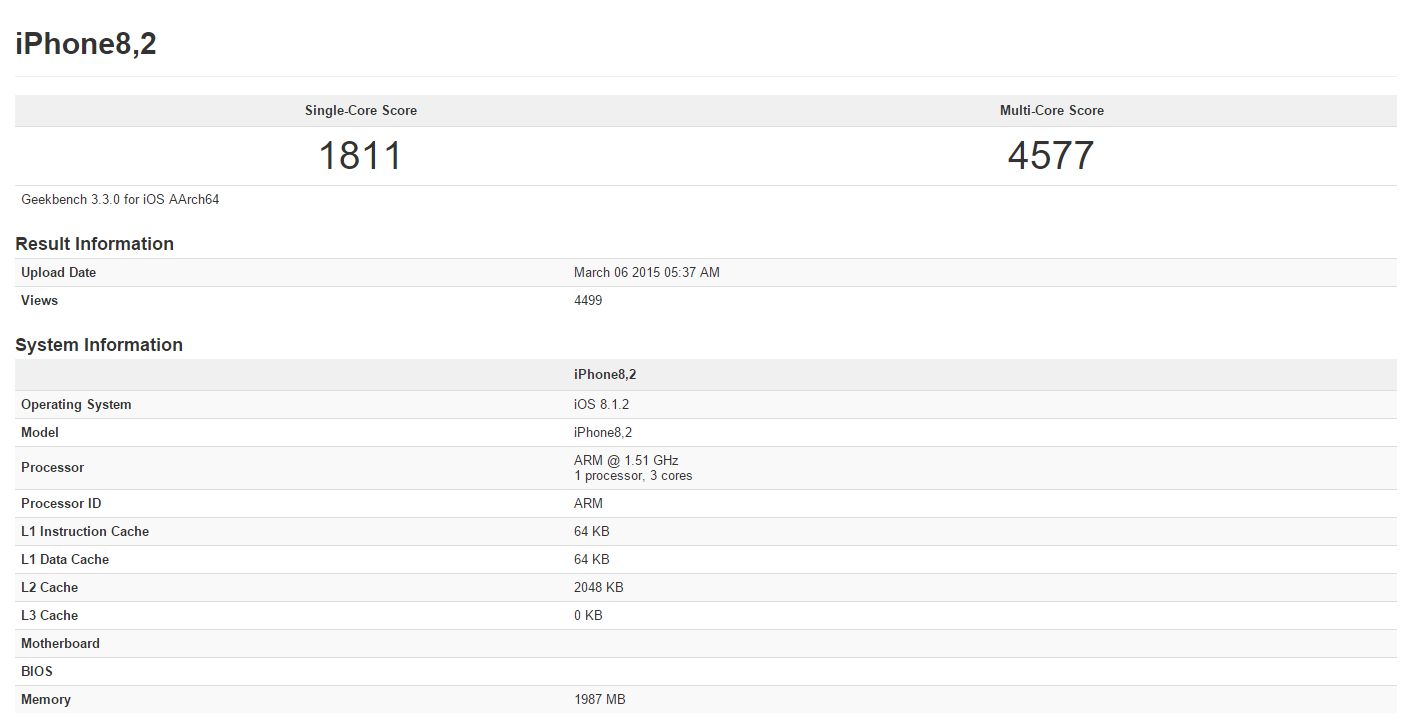The width and height of the screenshot is (1408, 728).
Task: Click L1 Data Cache value 64 KB
Action: click(x=592, y=560)
